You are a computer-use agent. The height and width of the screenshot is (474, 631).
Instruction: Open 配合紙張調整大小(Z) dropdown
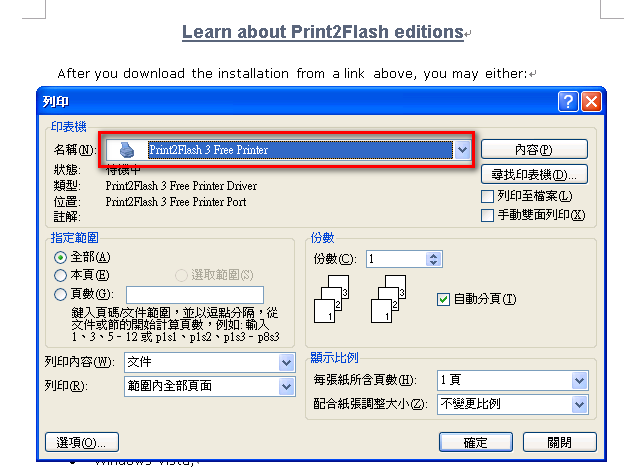tap(579, 404)
